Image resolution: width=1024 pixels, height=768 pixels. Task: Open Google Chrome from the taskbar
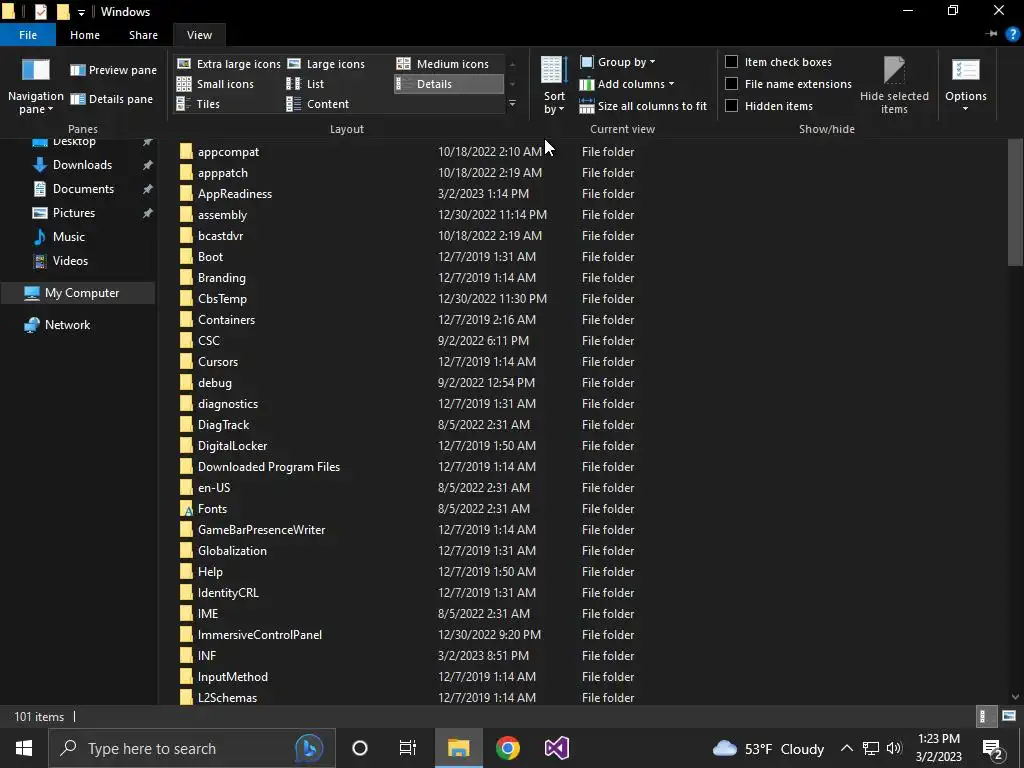coord(507,748)
